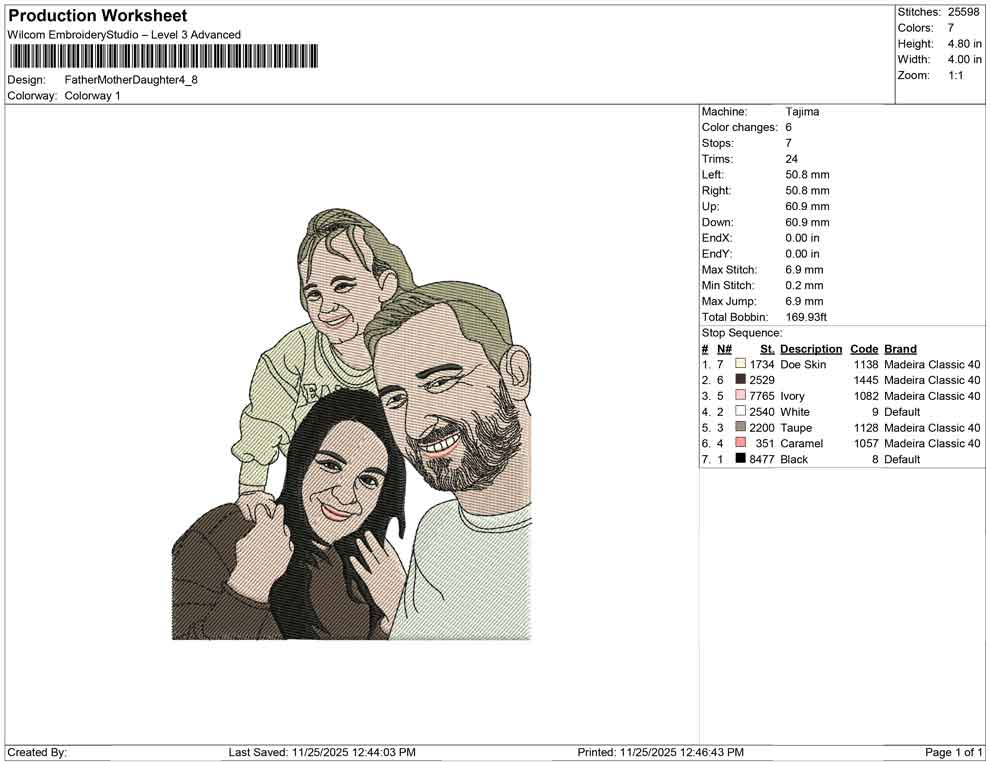Click the 'Description' column header

click(x=811, y=349)
